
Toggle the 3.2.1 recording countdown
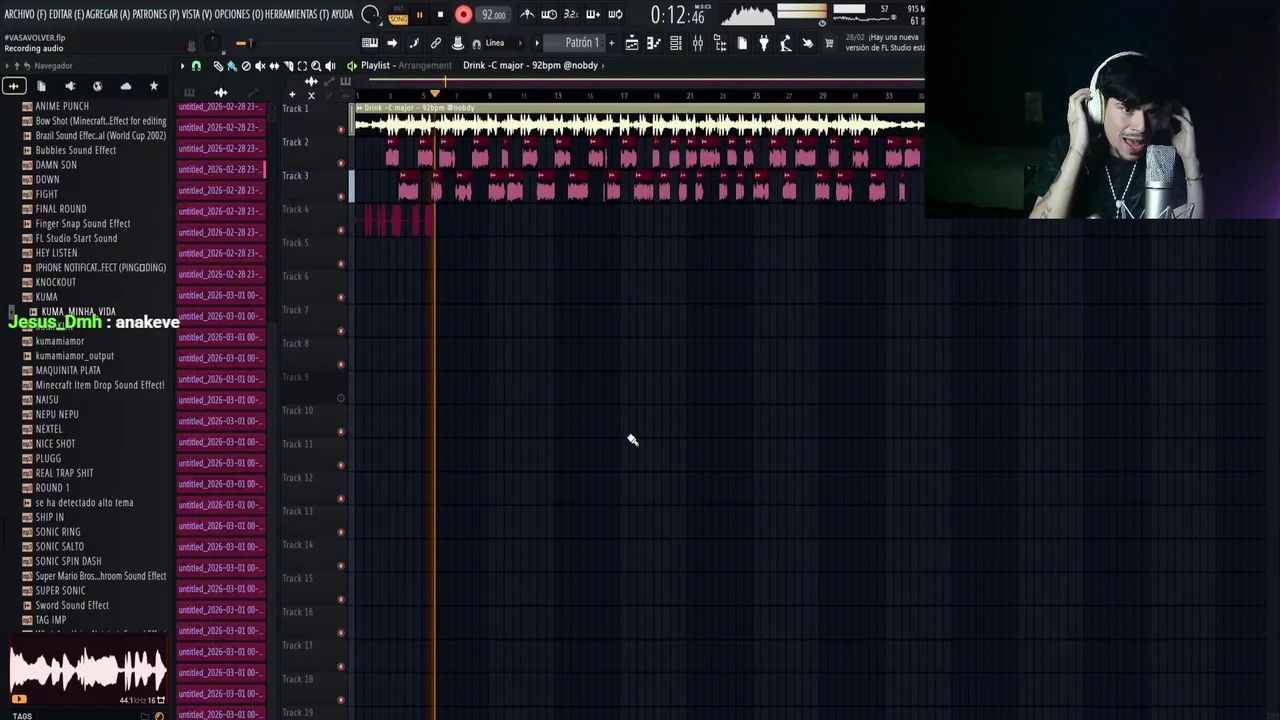point(571,15)
